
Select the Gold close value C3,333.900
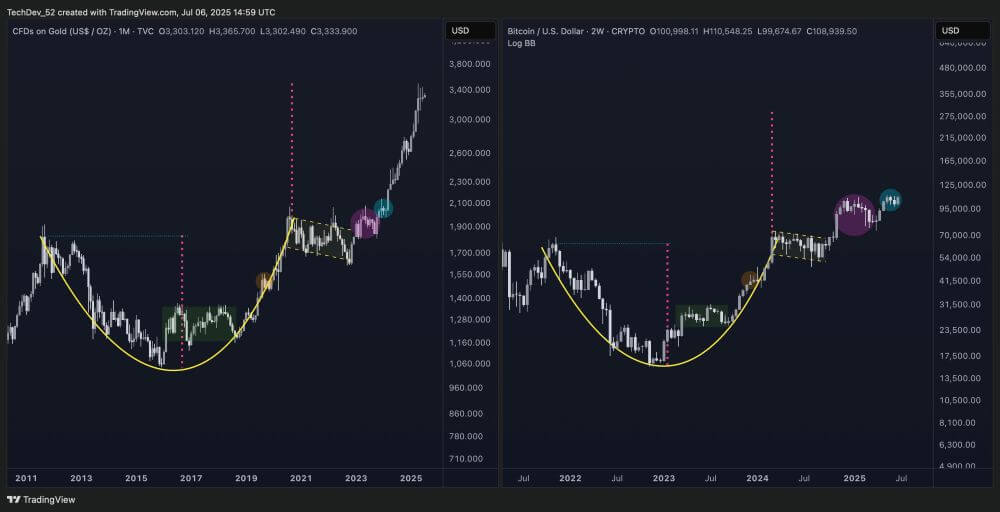pos(334,31)
